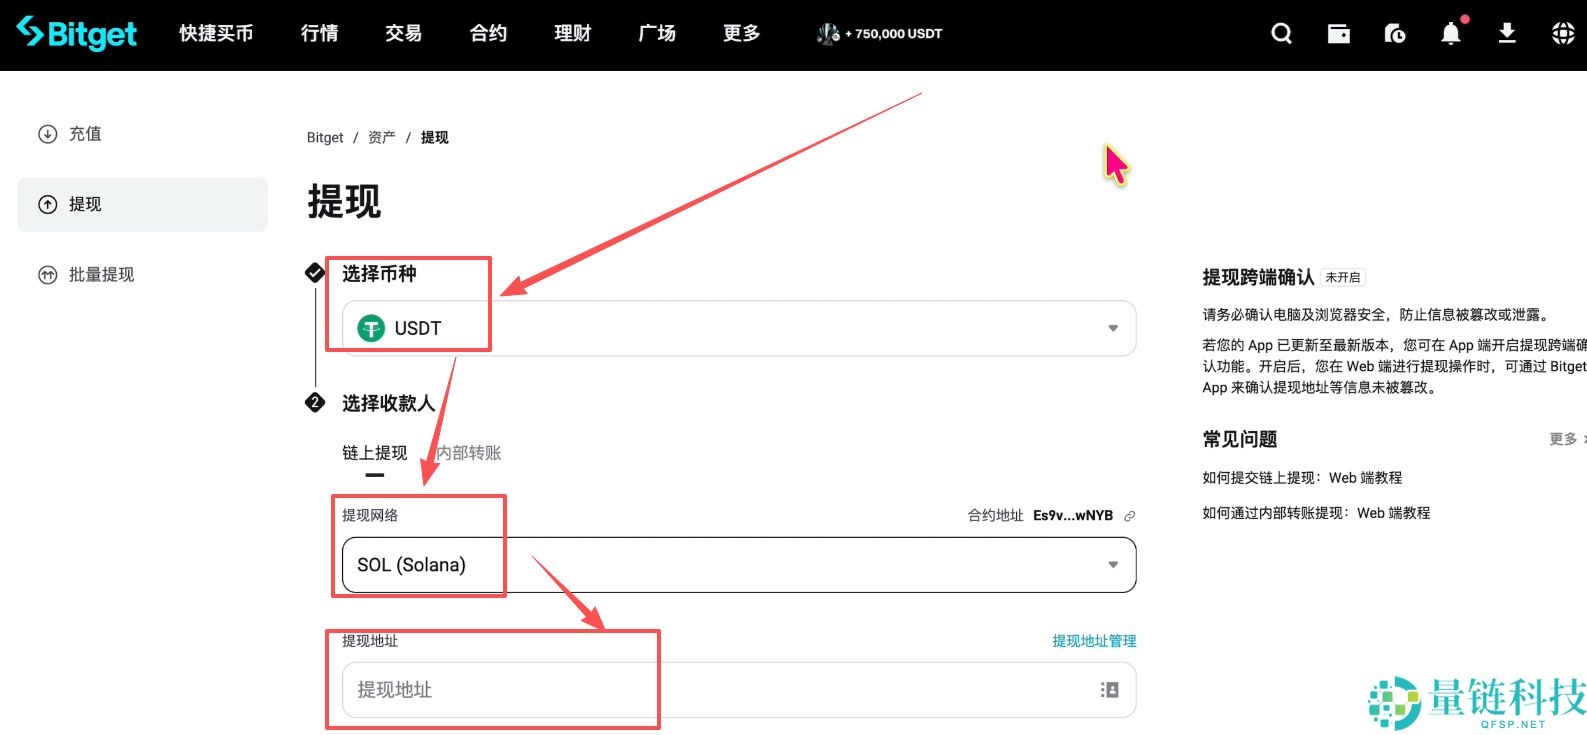The image size is (1587, 735).
Task: Open the wallet assets icon
Action: pyautogui.click(x=1338, y=34)
